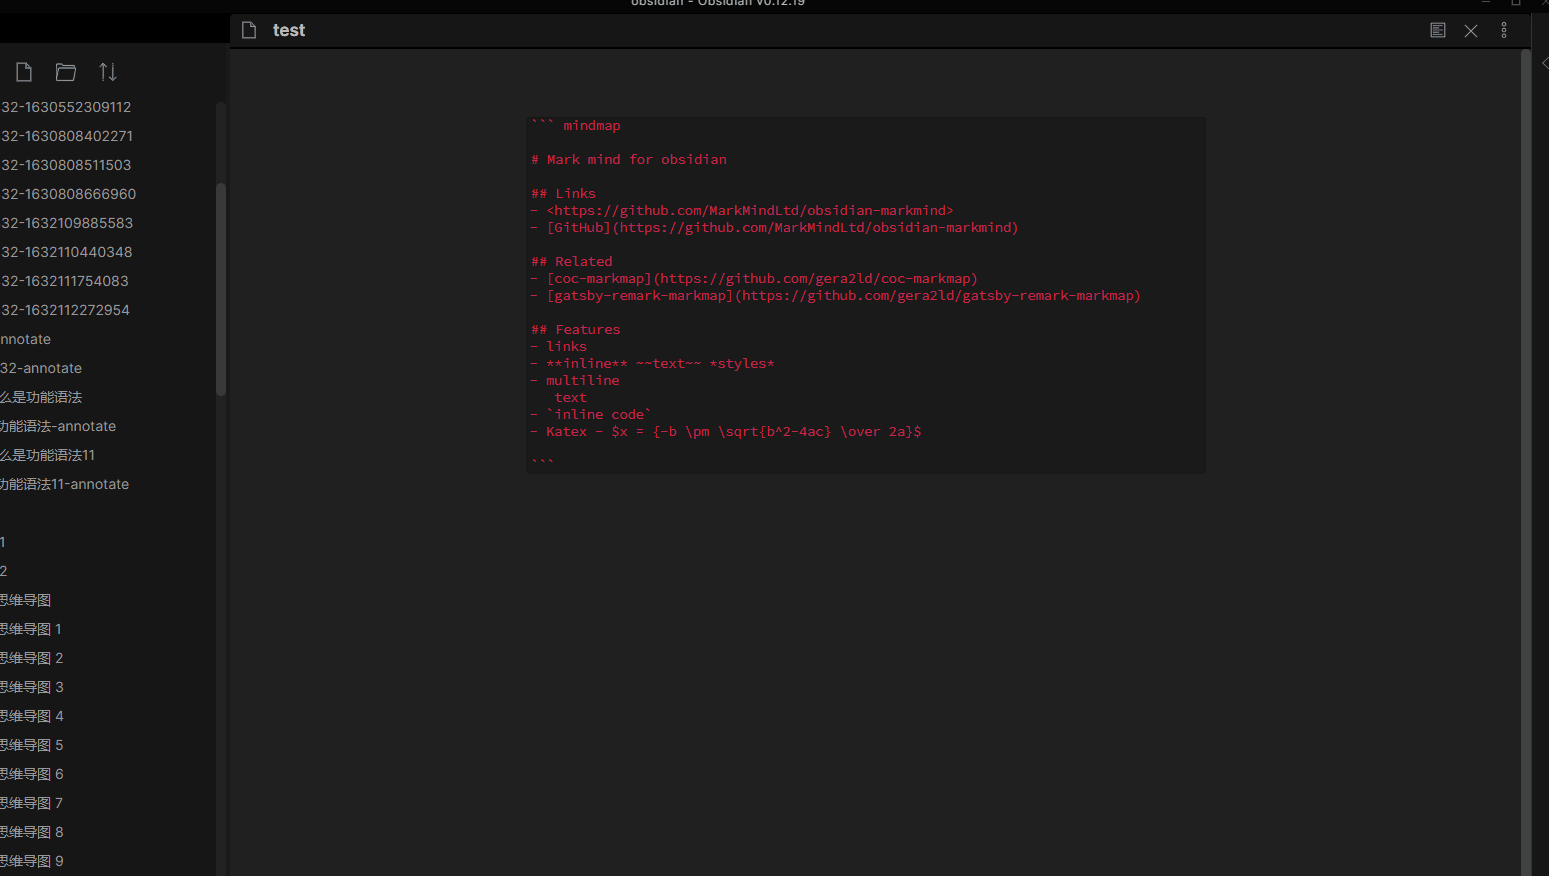Click the '## Related' heading line
1549x876 pixels.
coord(572,262)
